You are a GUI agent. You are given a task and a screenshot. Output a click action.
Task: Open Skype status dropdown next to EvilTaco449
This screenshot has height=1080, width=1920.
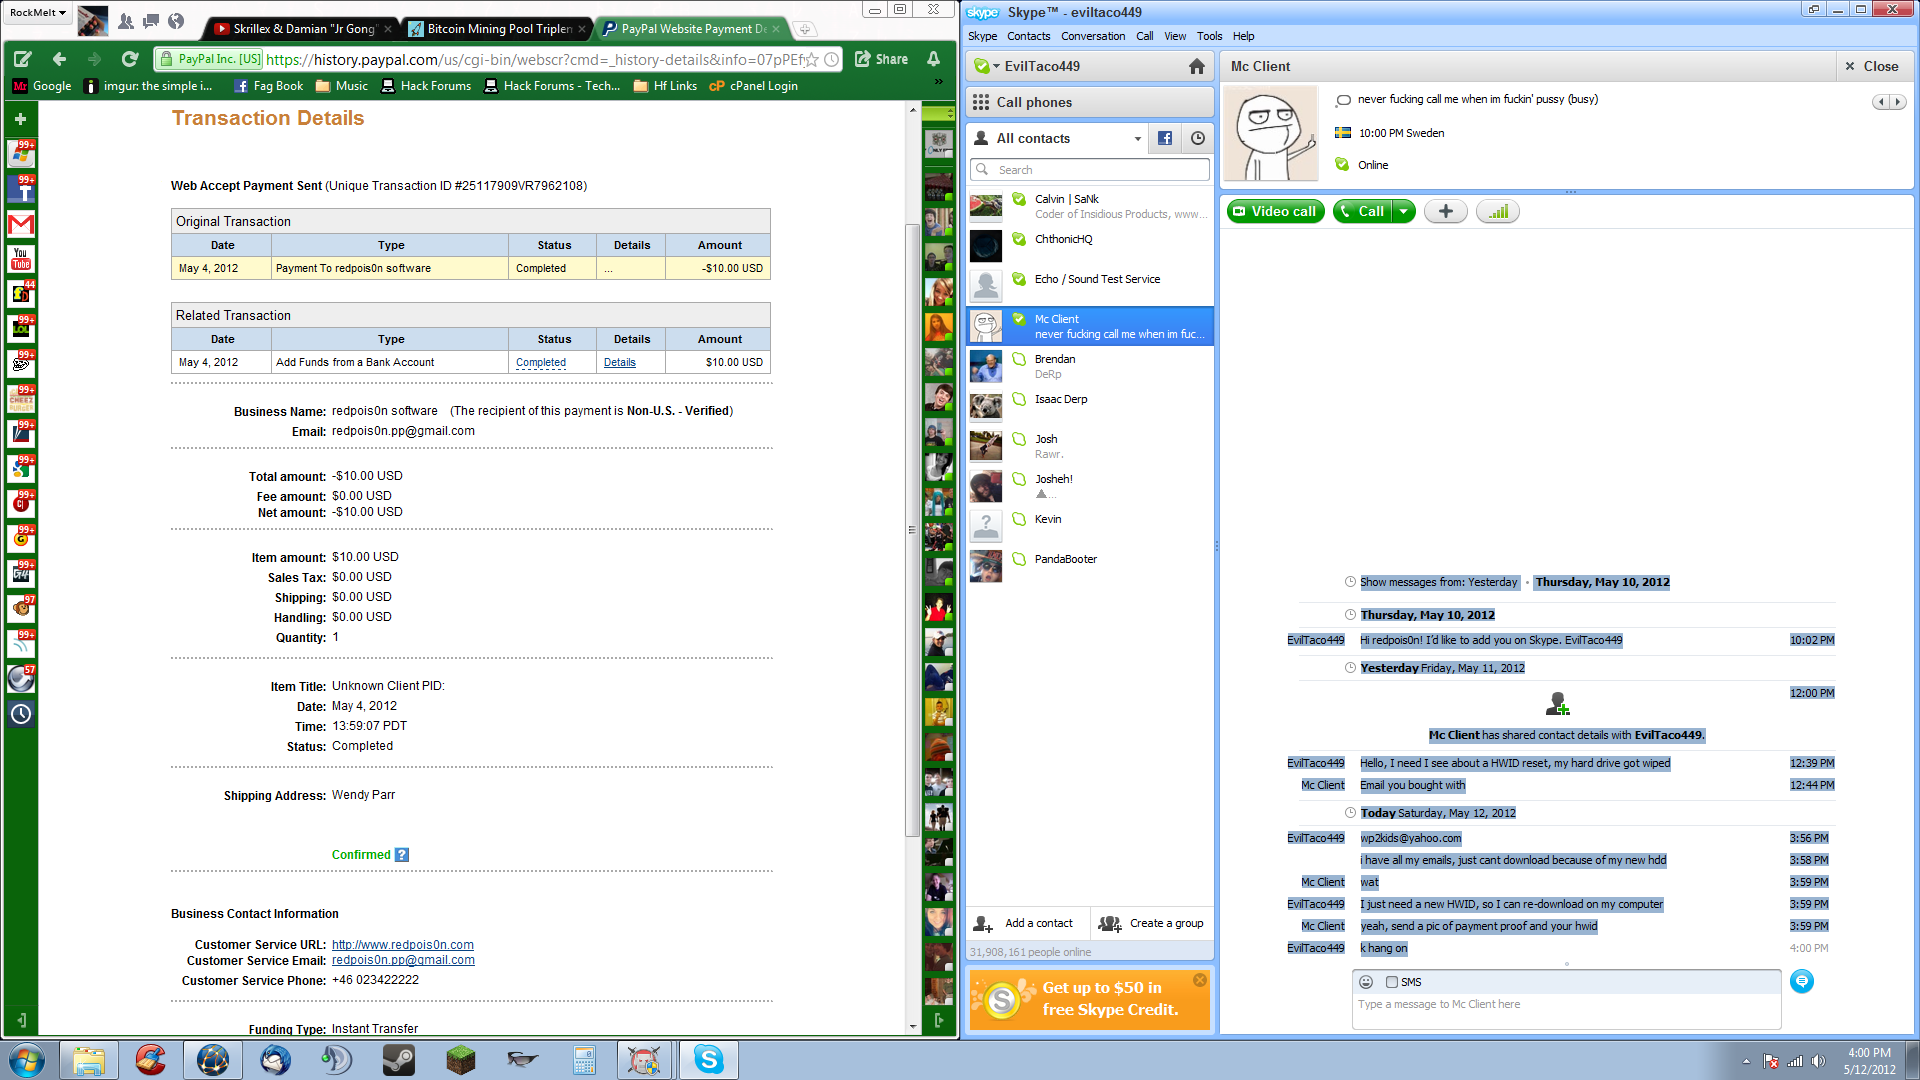[987, 66]
